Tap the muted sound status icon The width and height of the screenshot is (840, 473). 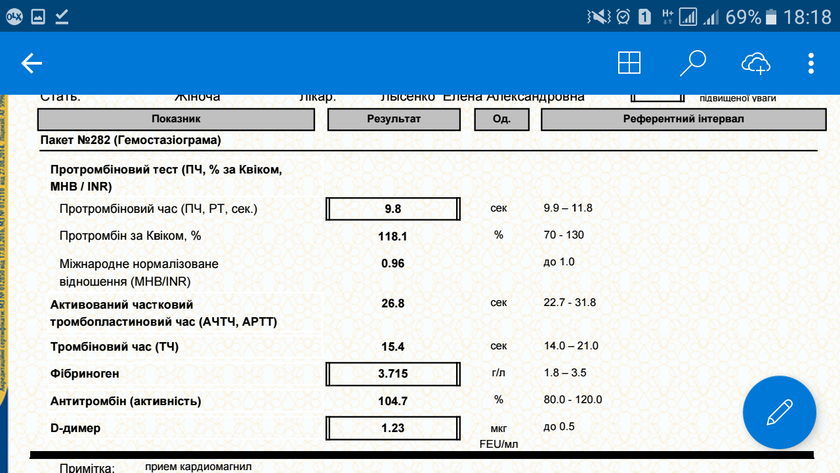(x=598, y=16)
